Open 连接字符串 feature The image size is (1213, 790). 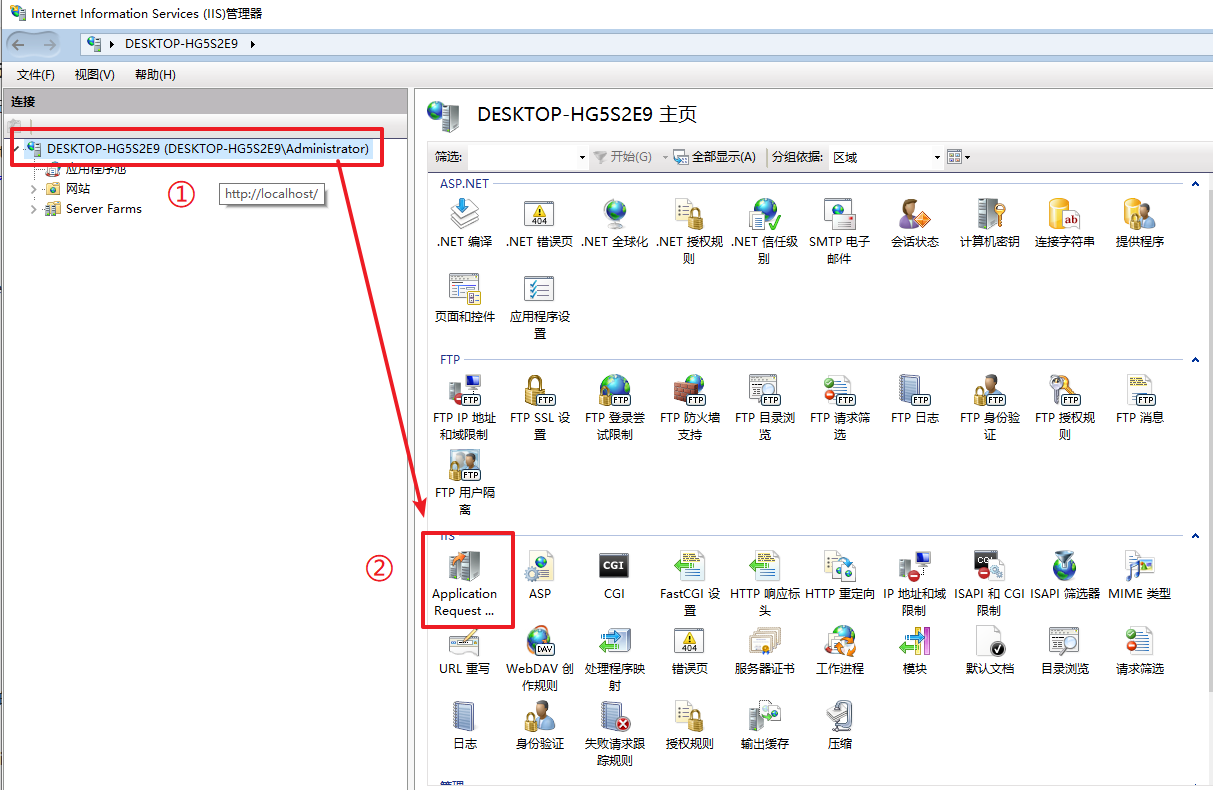click(1065, 223)
